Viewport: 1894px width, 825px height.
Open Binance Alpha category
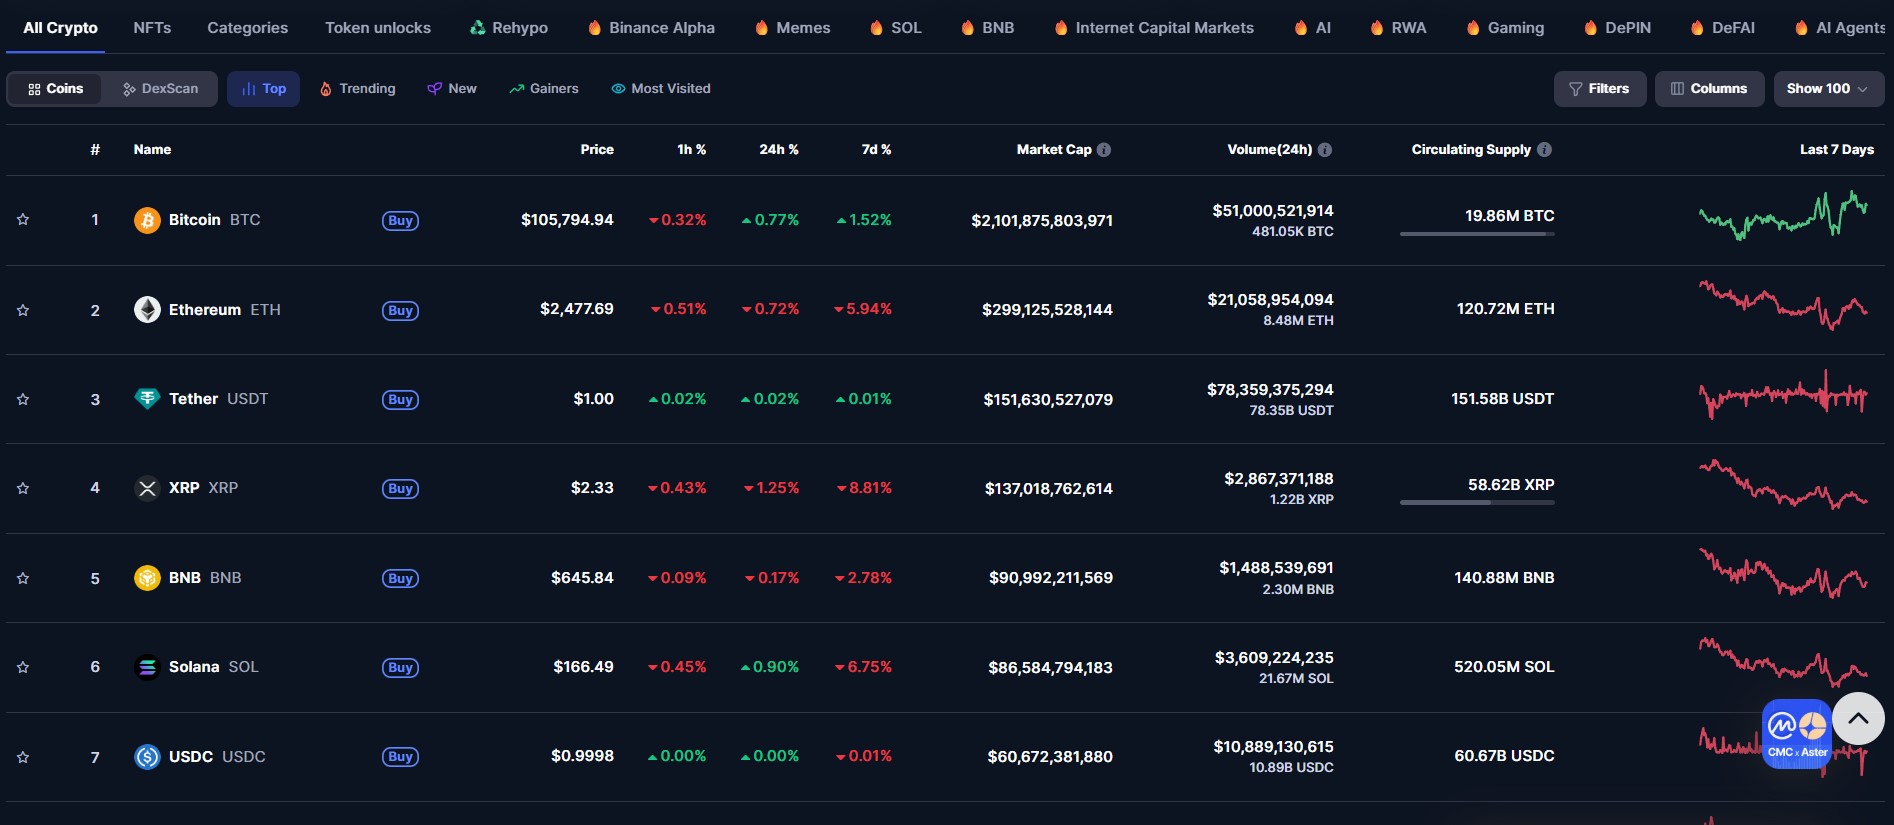tap(651, 28)
